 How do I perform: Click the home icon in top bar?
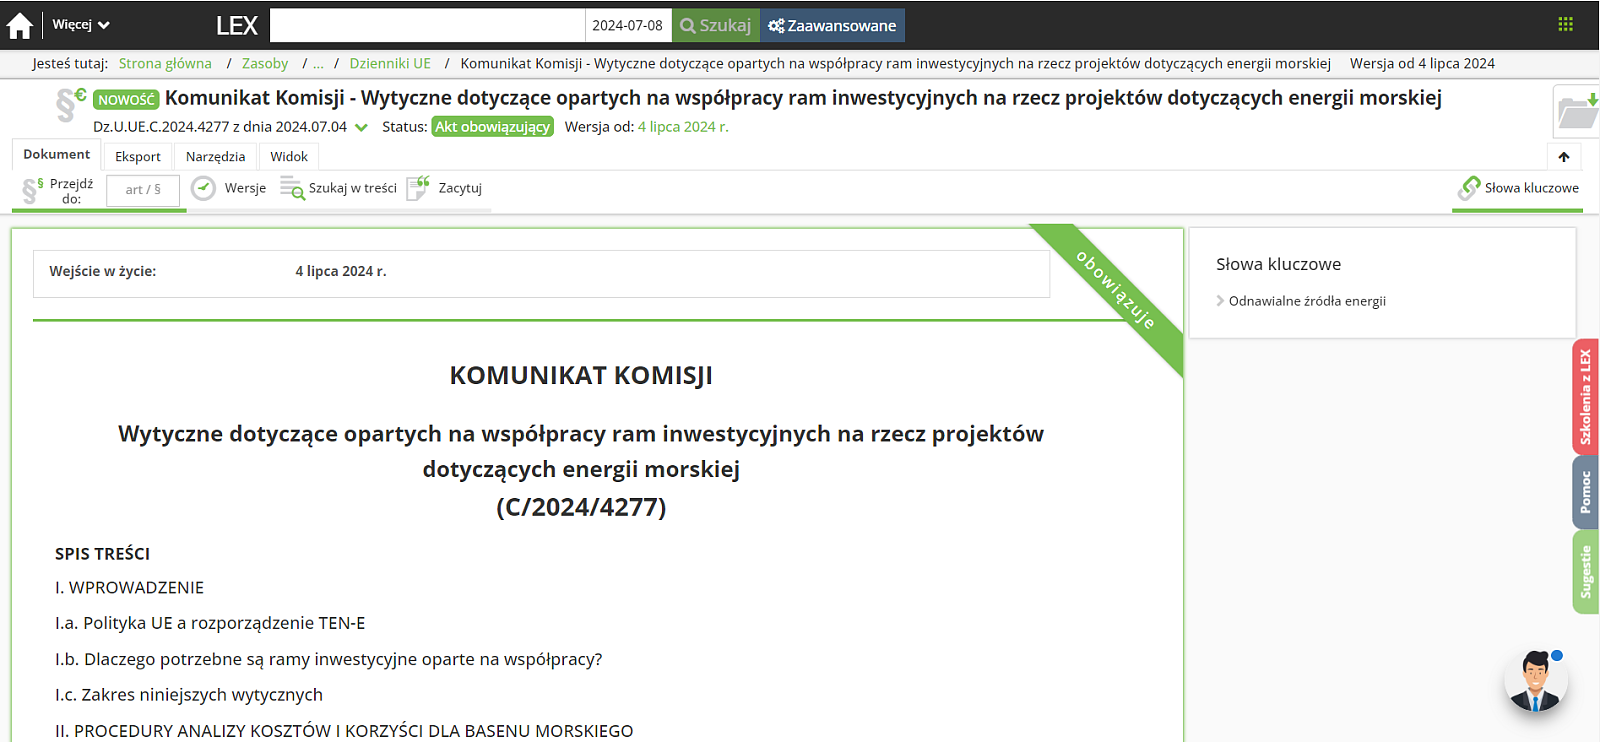(x=20, y=25)
